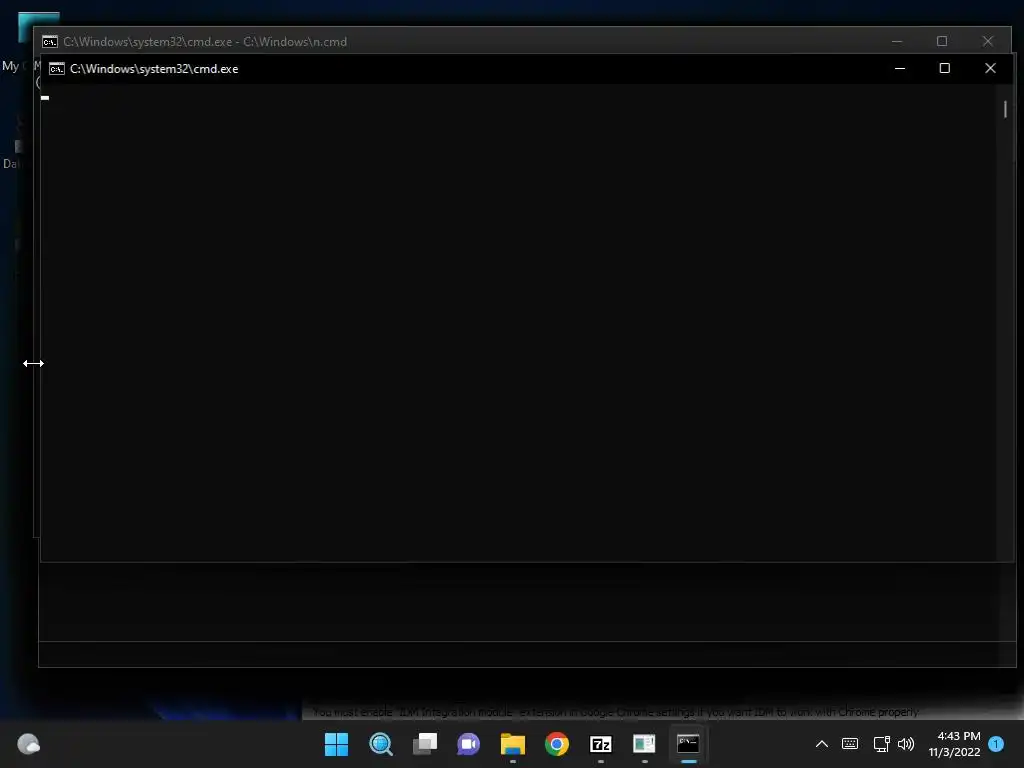The height and width of the screenshot is (768, 1024).
Task: Maximize the background n.cmd window
Action: pos(942,41)
